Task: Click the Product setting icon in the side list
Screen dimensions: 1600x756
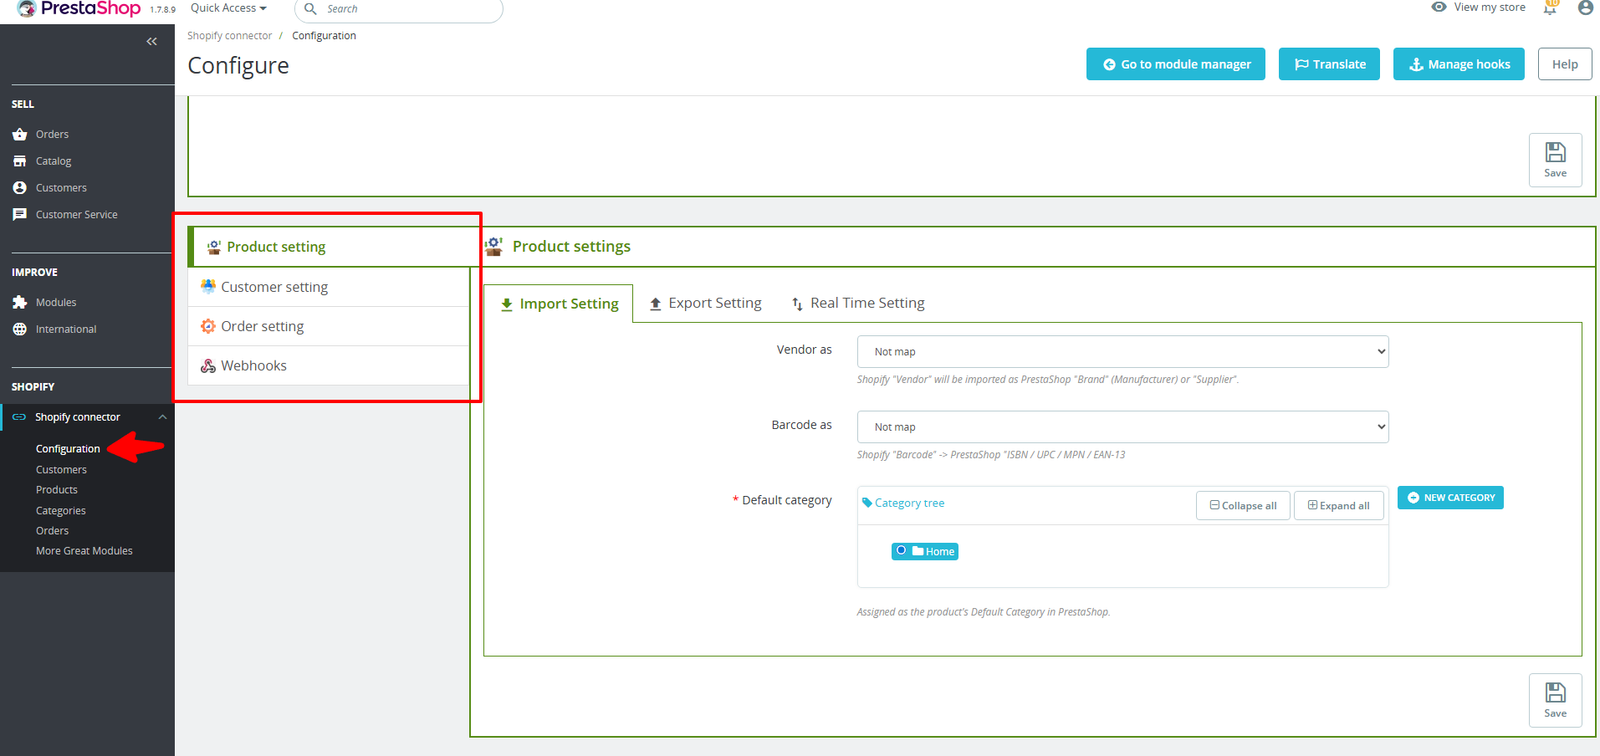Action: 214,247
